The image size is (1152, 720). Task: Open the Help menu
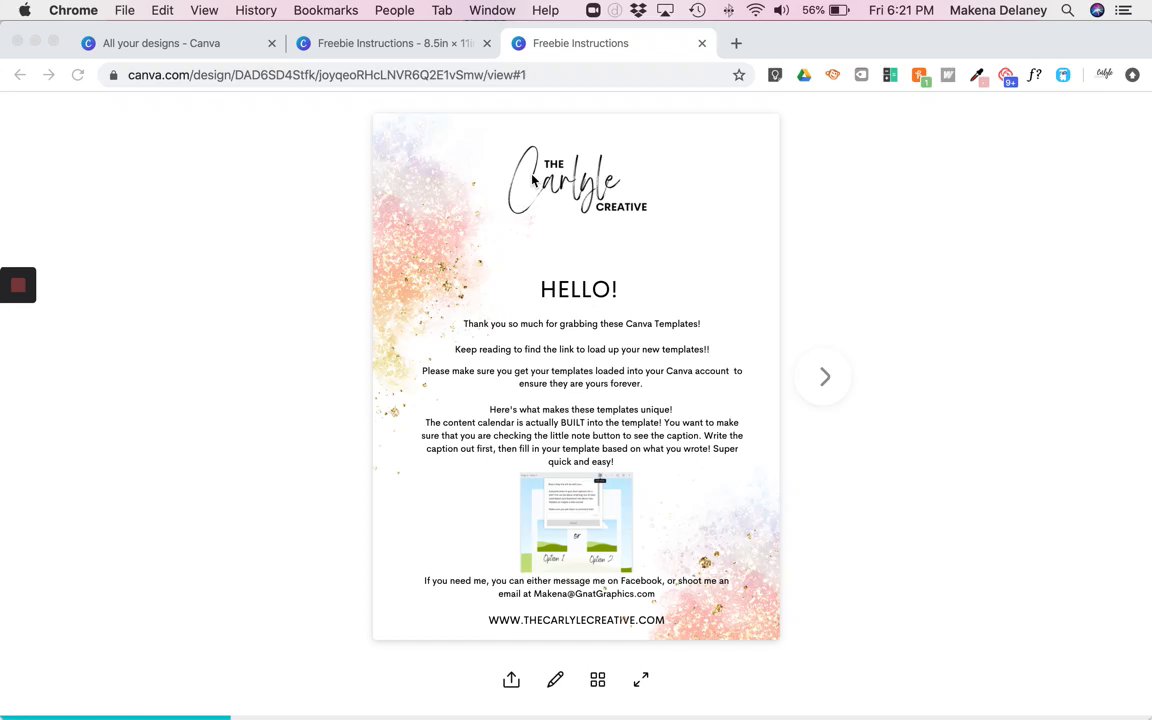coord(545,10)
